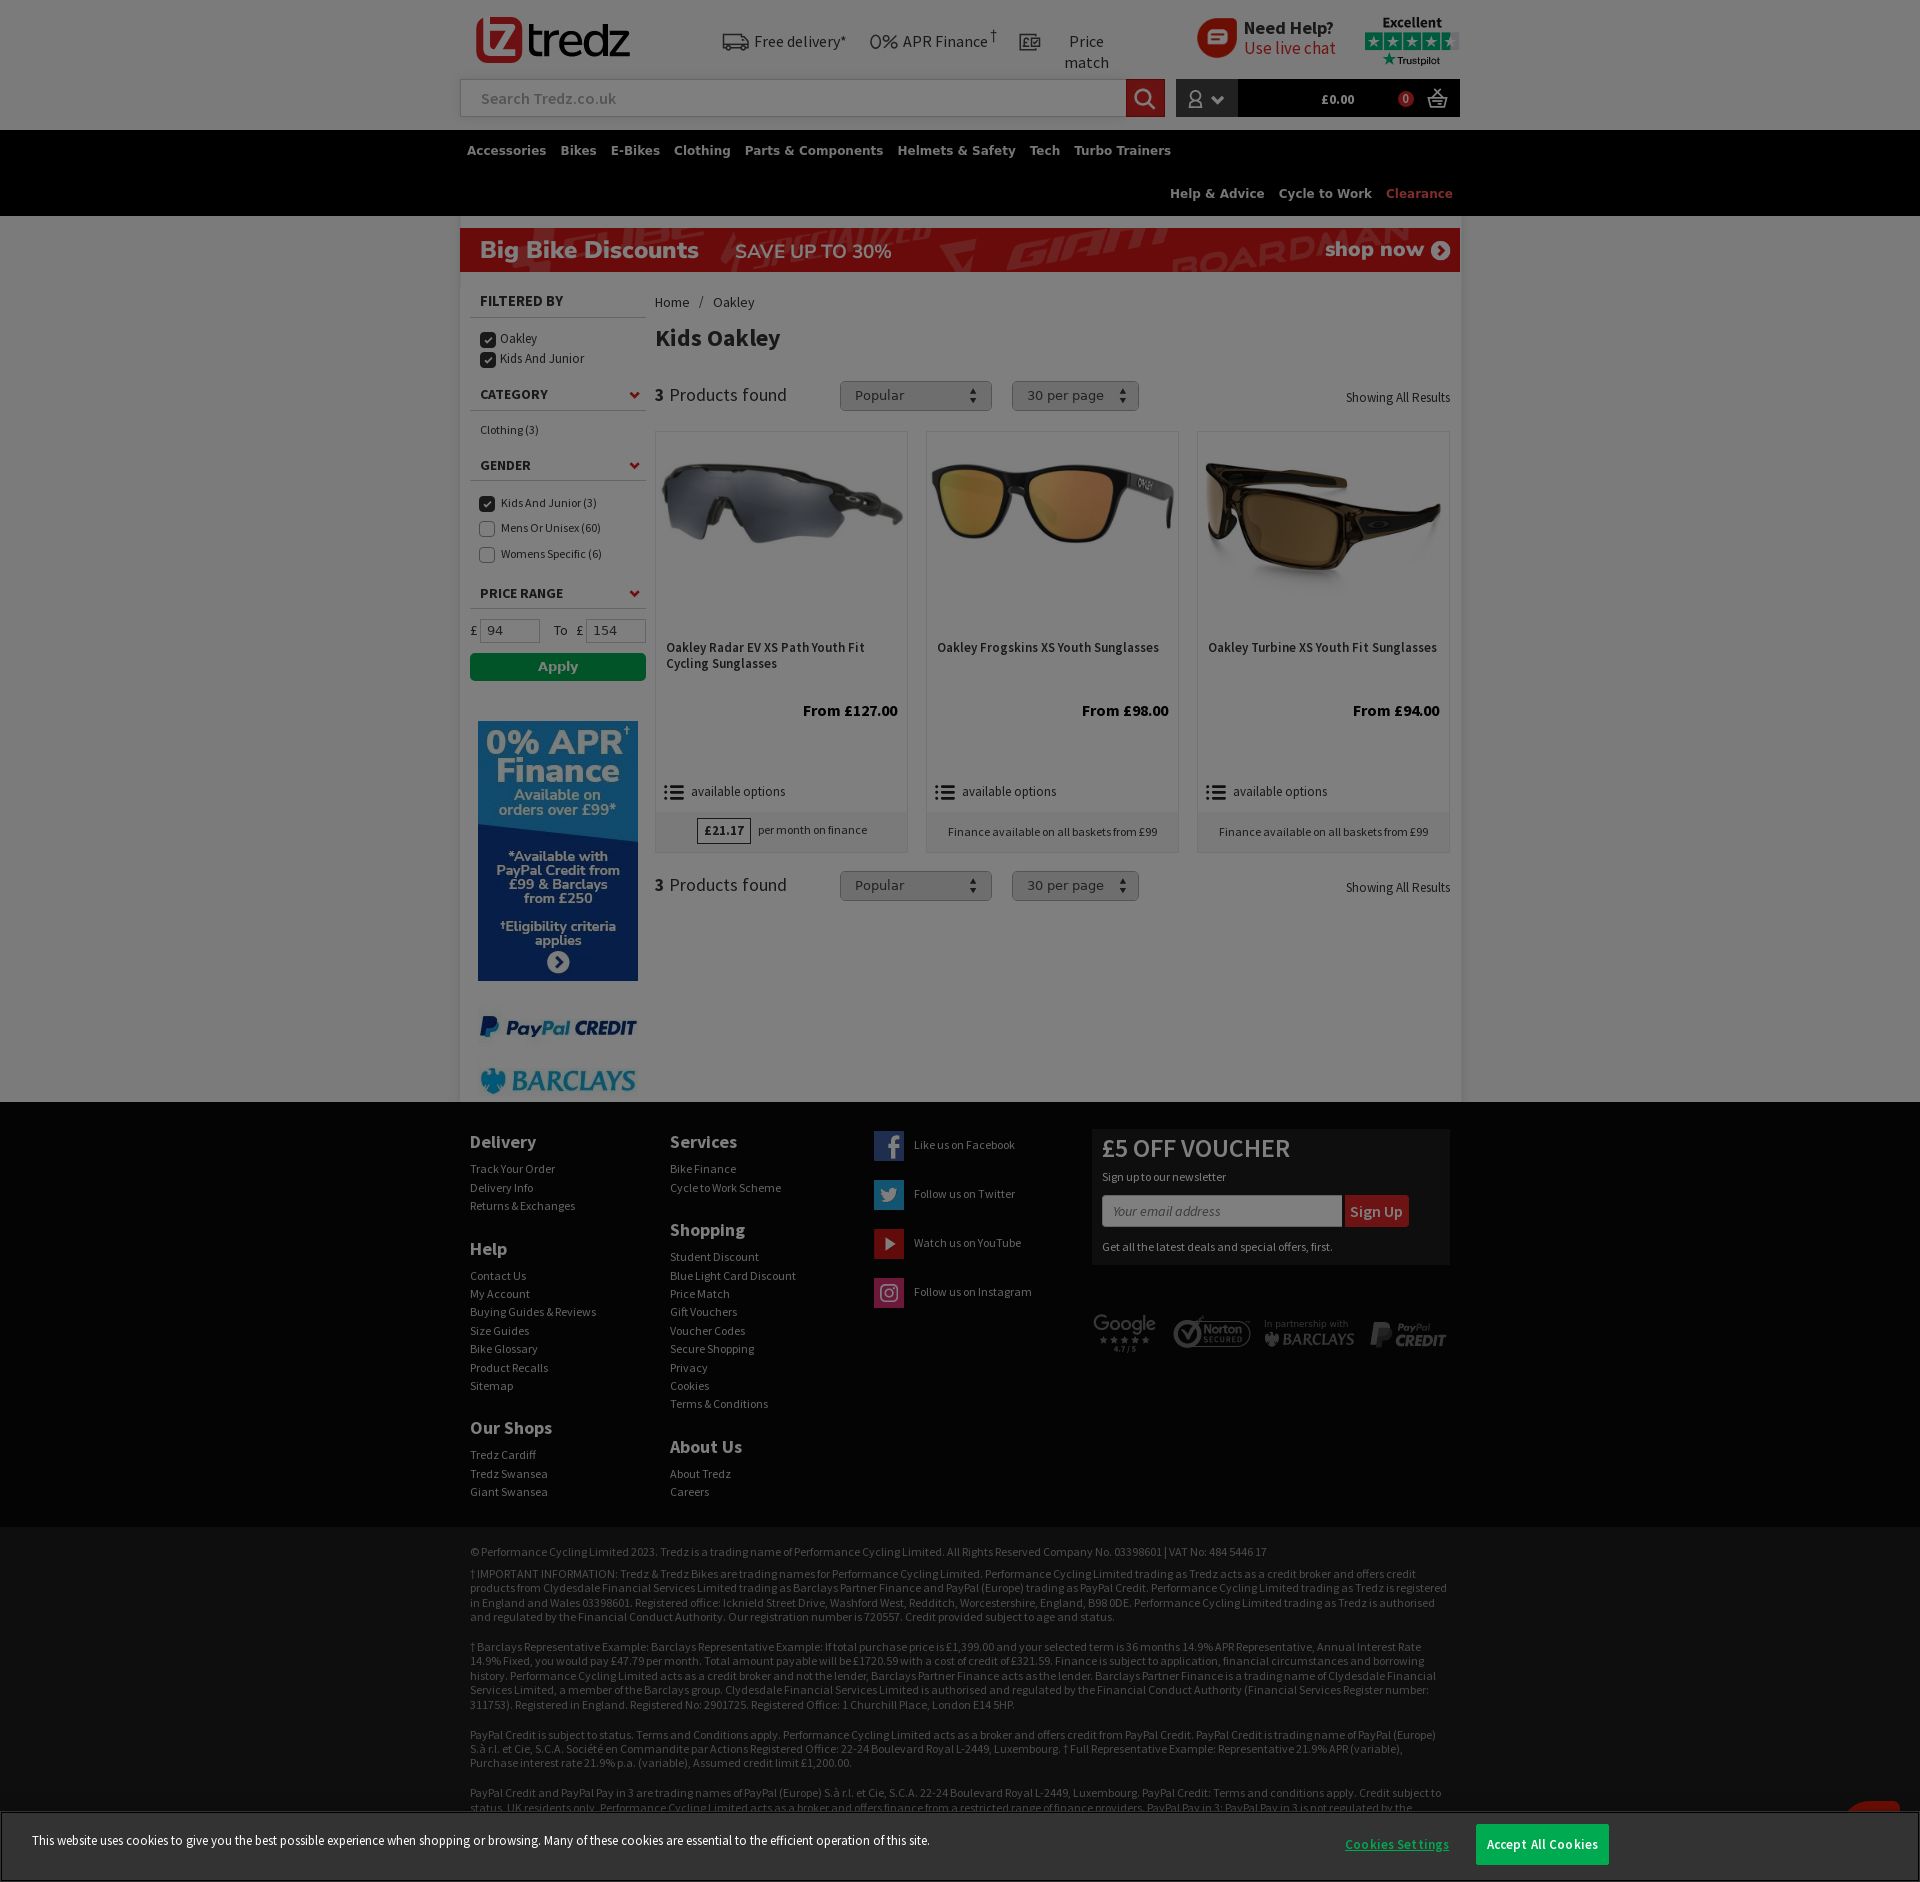The image size is (1920, 1882).
Task: Click the YouTube icon
Action: point(889,1244)
